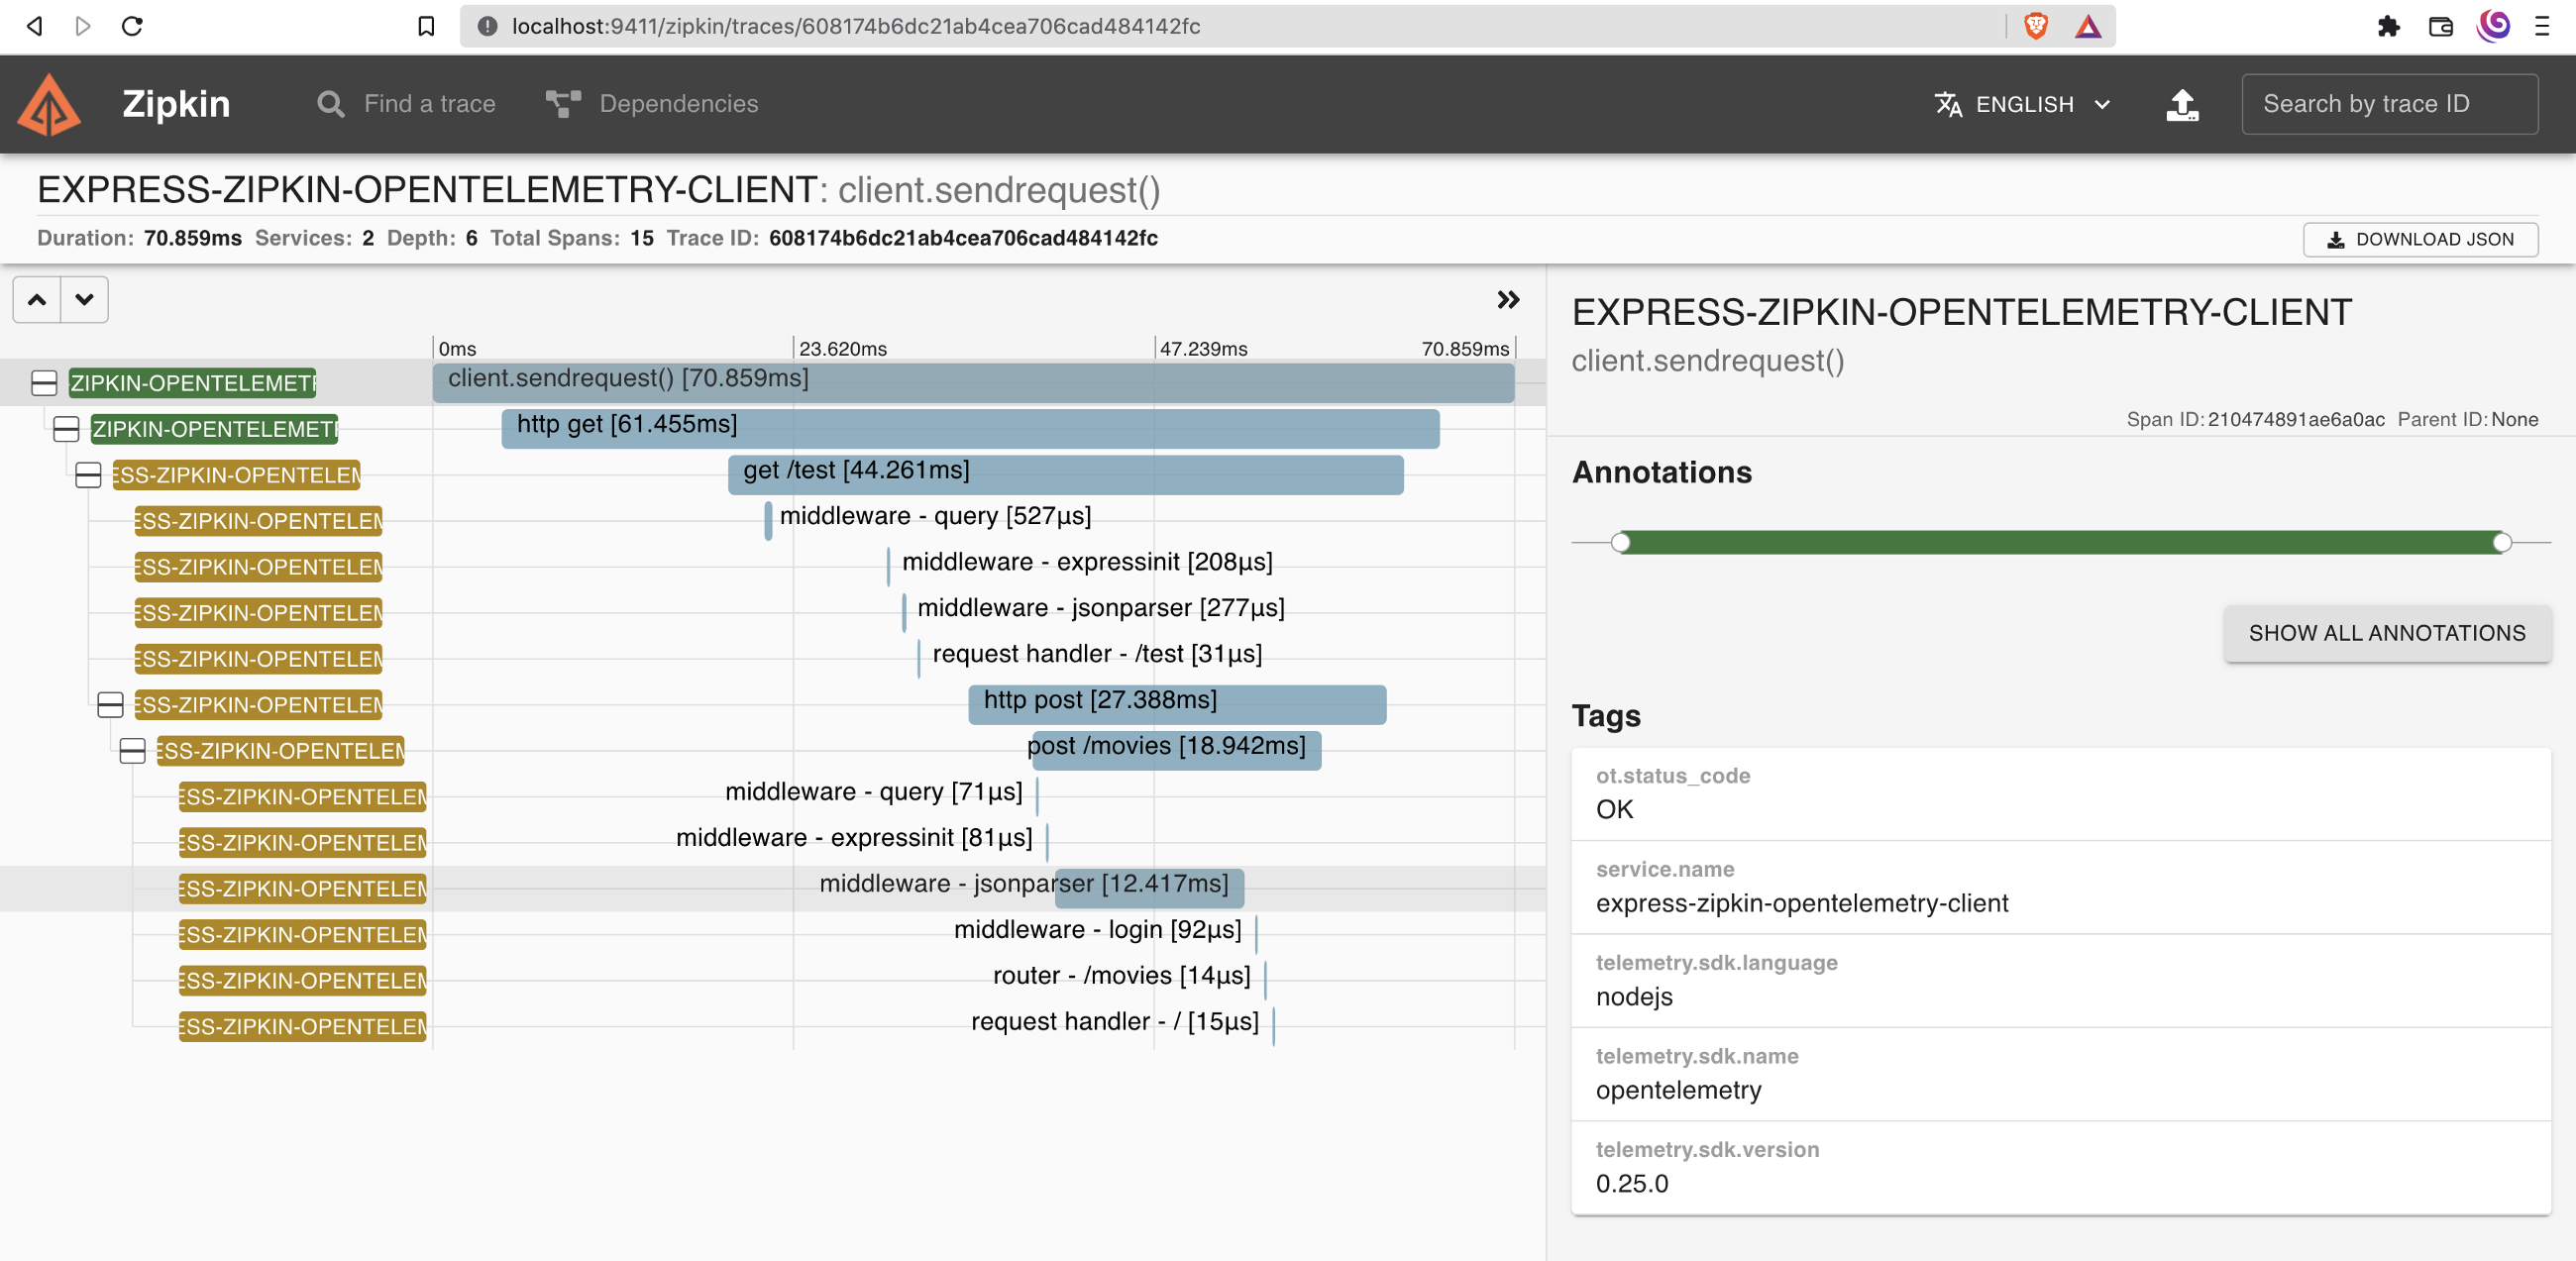
Task: Select middleware - jsonparser 277µs row
Action: pos(773,613)
